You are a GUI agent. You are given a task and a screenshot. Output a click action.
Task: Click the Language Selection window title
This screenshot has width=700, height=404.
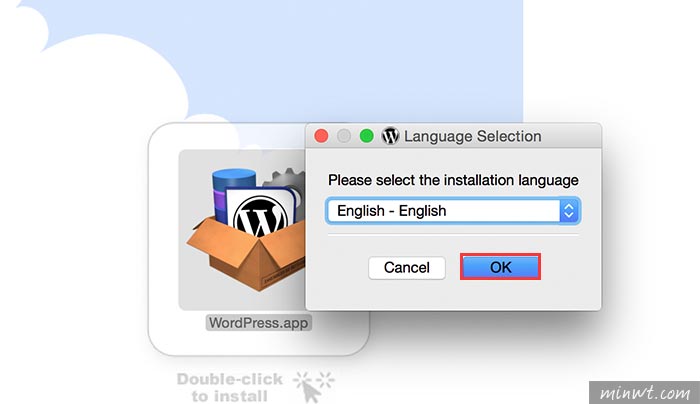pos(472,136)
